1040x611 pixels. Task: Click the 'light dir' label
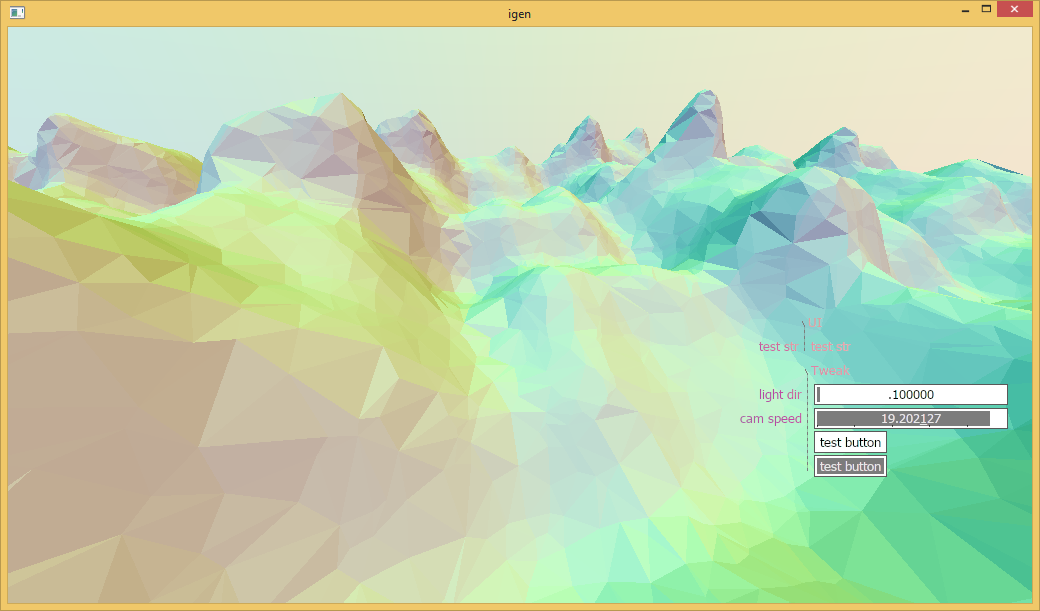(780, 395)
